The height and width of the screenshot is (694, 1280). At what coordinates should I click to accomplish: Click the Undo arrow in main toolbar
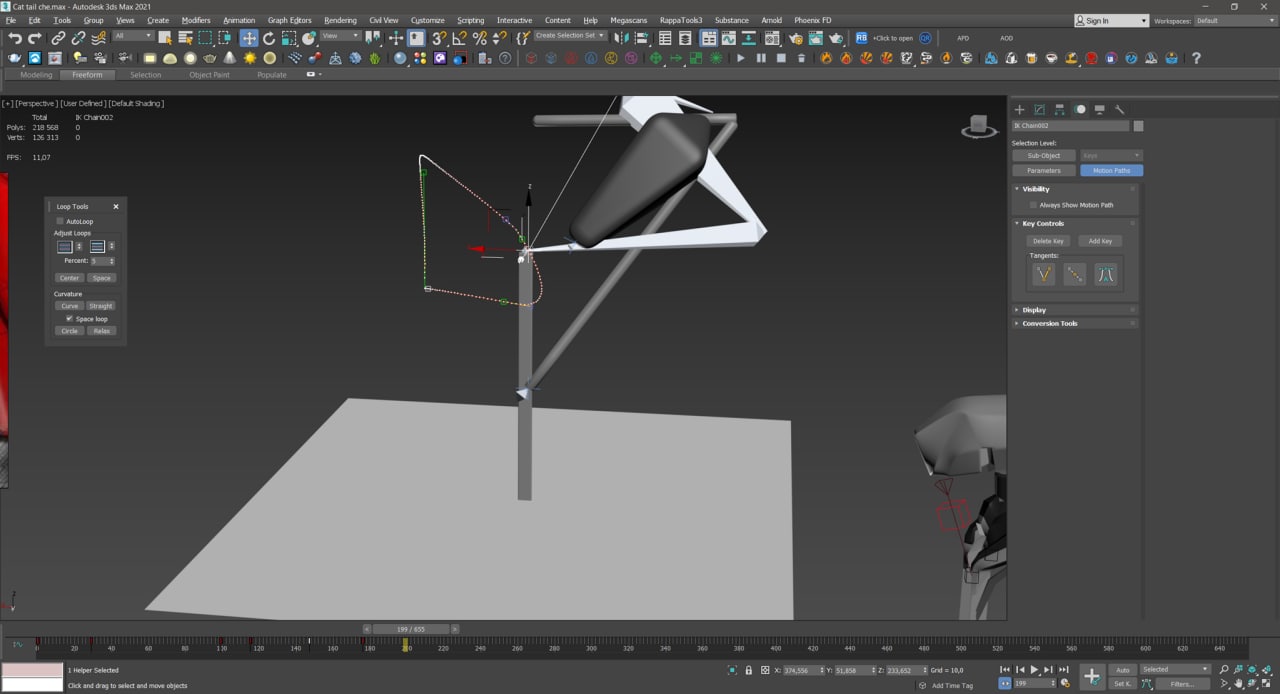tap(14, 38)
